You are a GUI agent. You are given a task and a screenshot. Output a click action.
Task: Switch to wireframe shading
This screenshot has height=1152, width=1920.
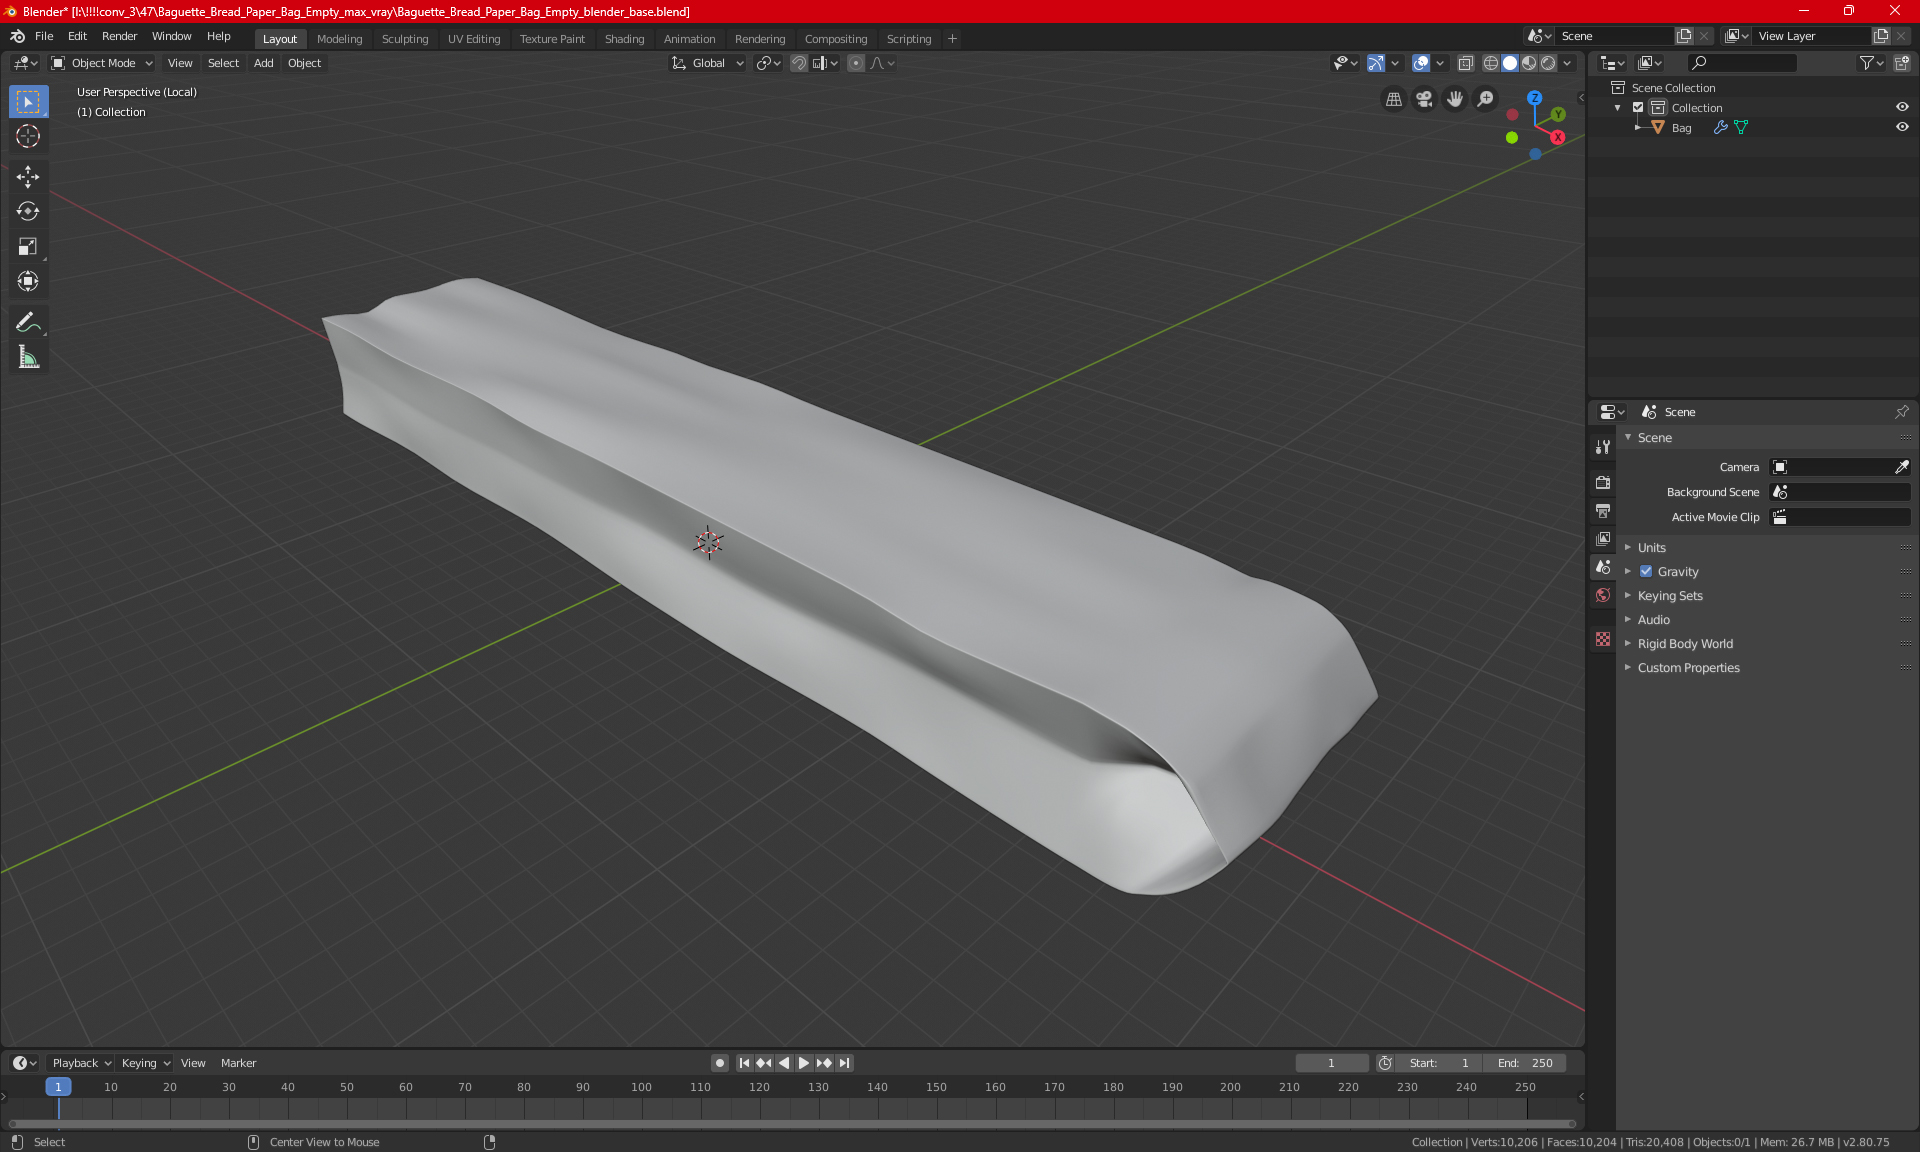click(1490, 63)
